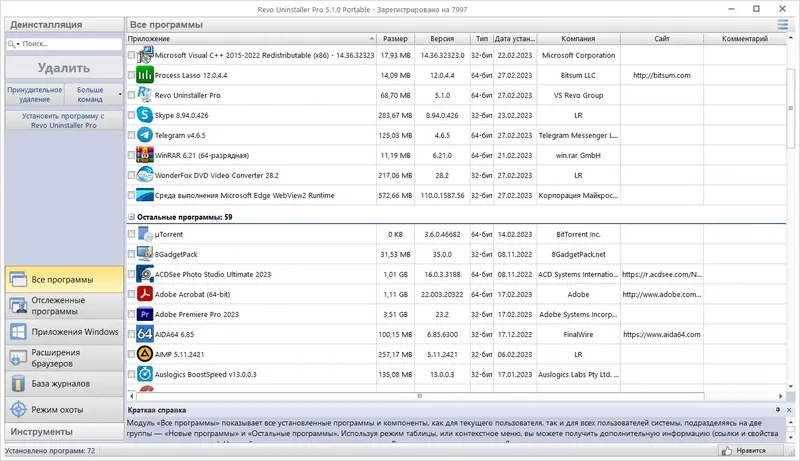
Task: Open the hamburger menu at top right
Action: coord(782,24)
